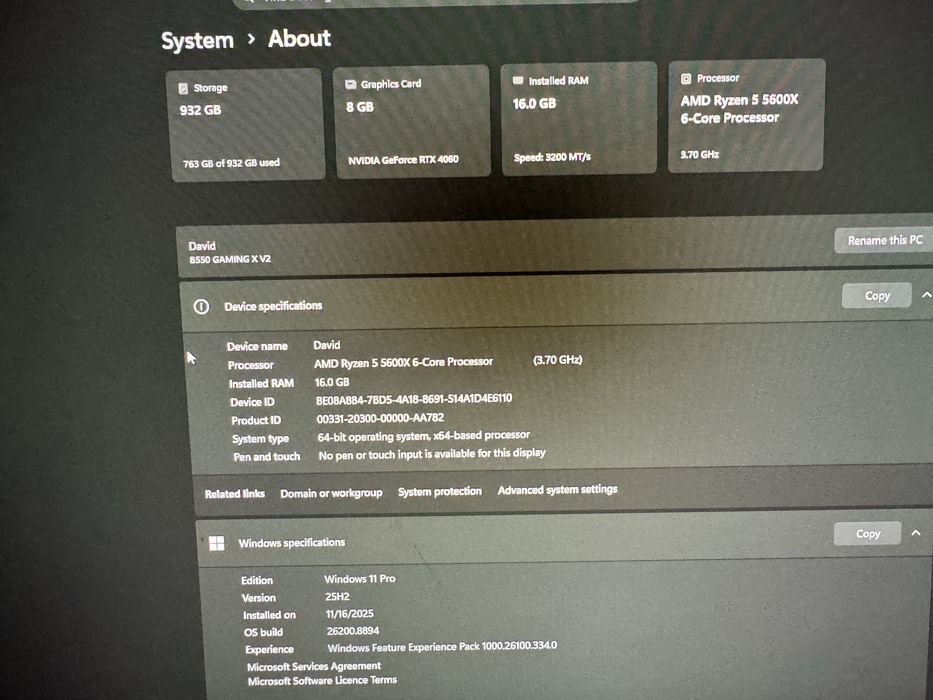Click the Related links label
The image size is (933, 700).
tap(234, 494)
